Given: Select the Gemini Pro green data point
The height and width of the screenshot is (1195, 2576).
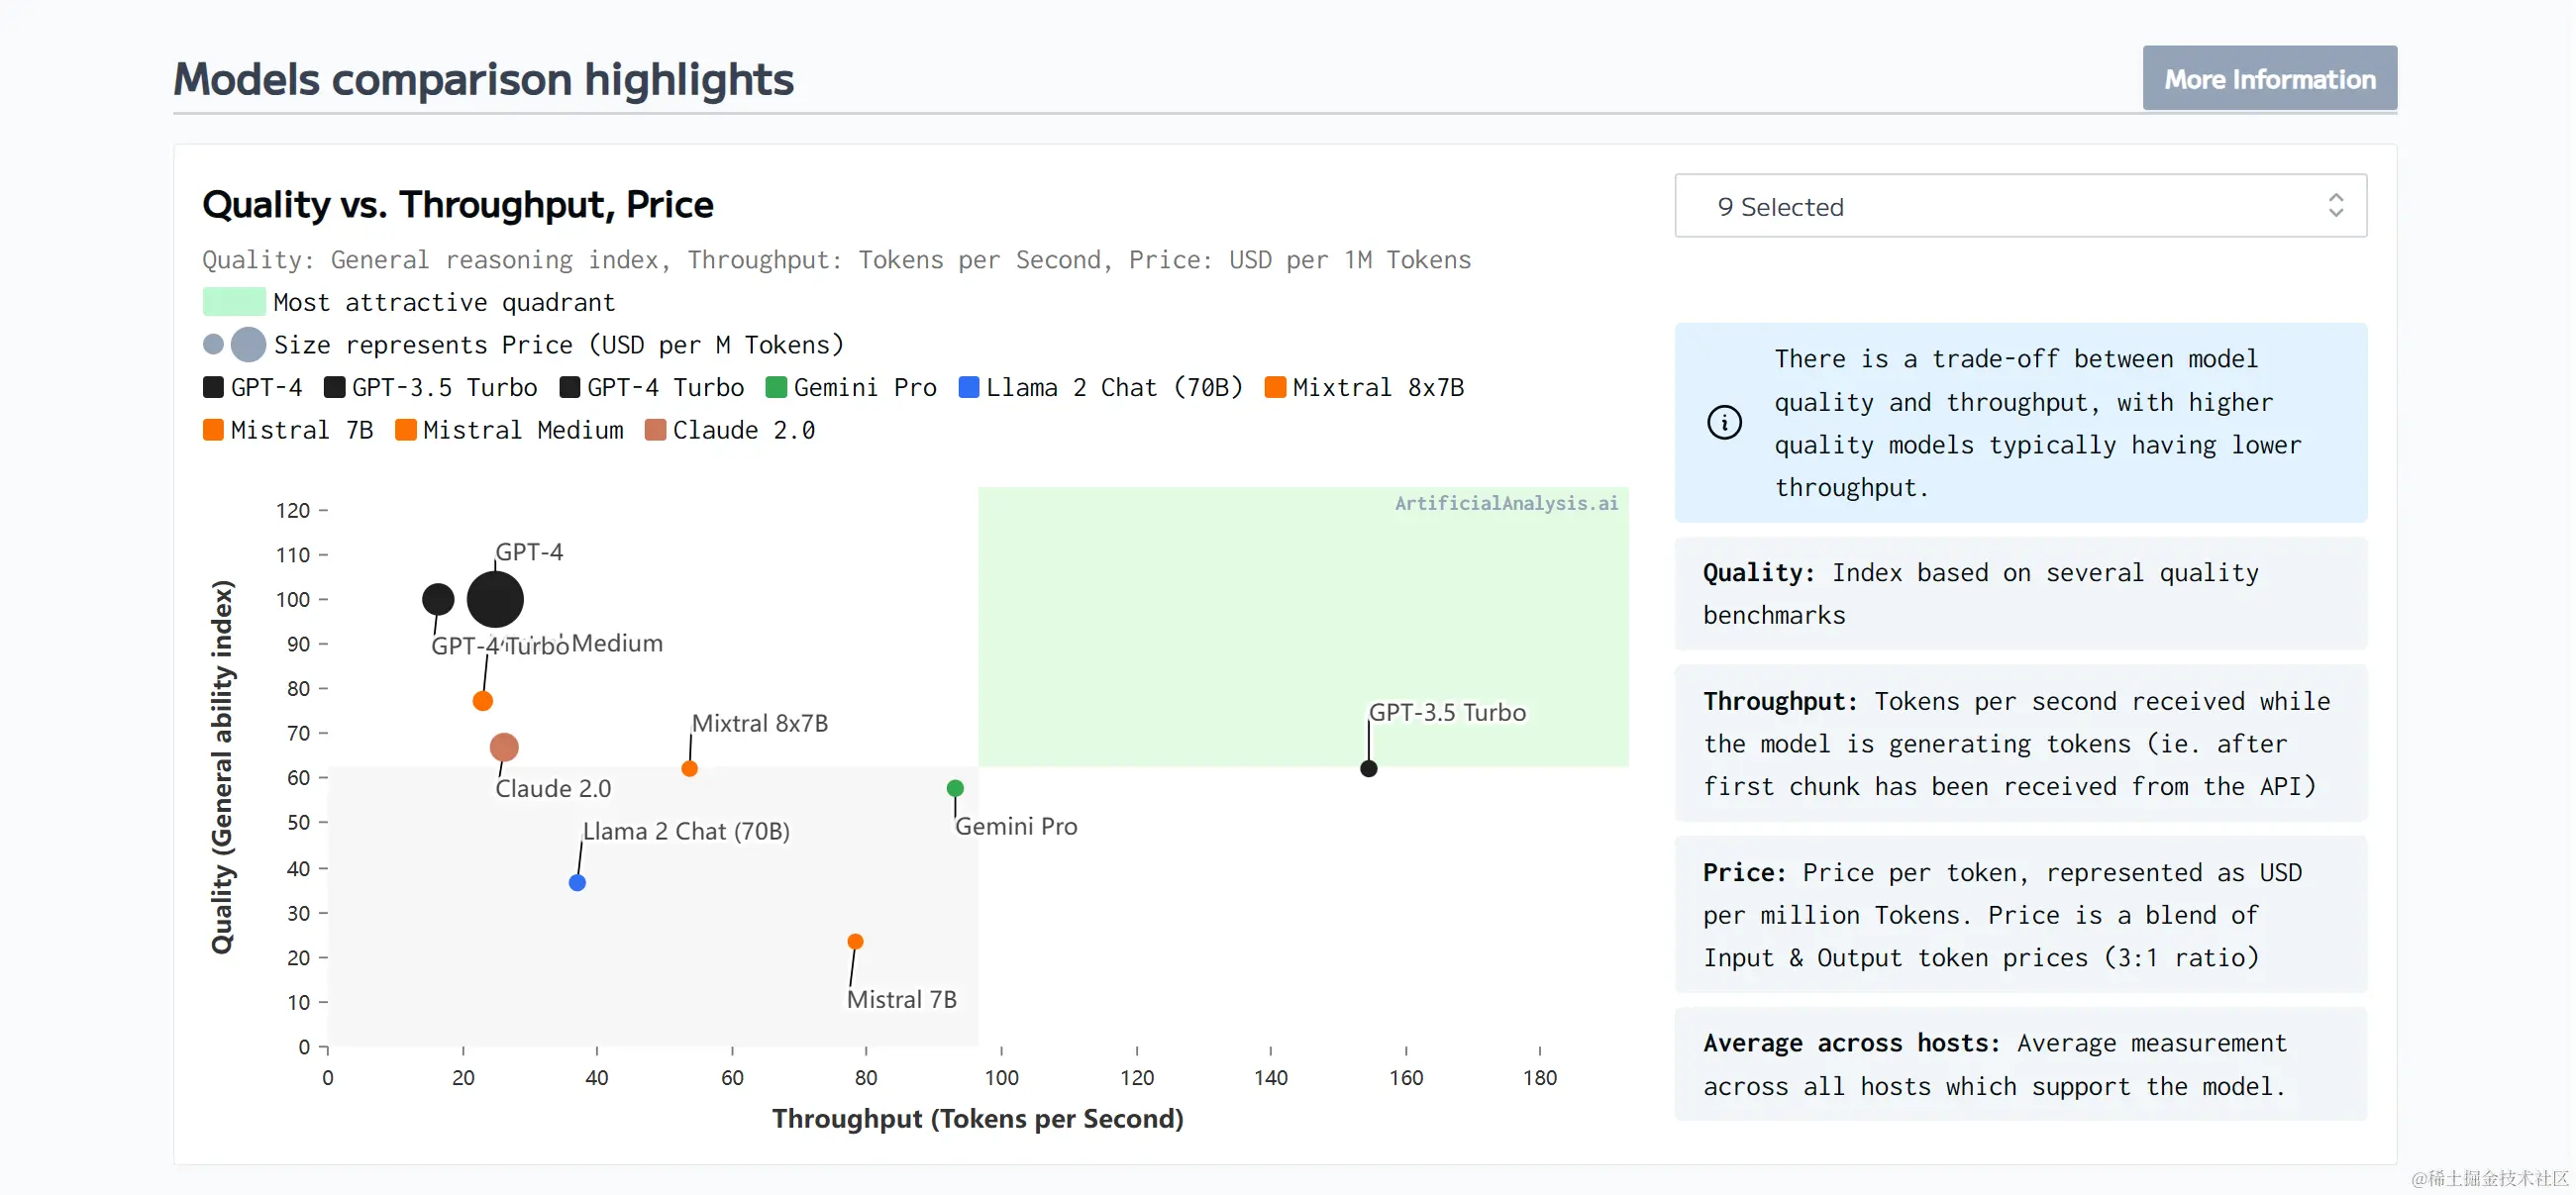Looking at the screenshot, I should [955, 788].
